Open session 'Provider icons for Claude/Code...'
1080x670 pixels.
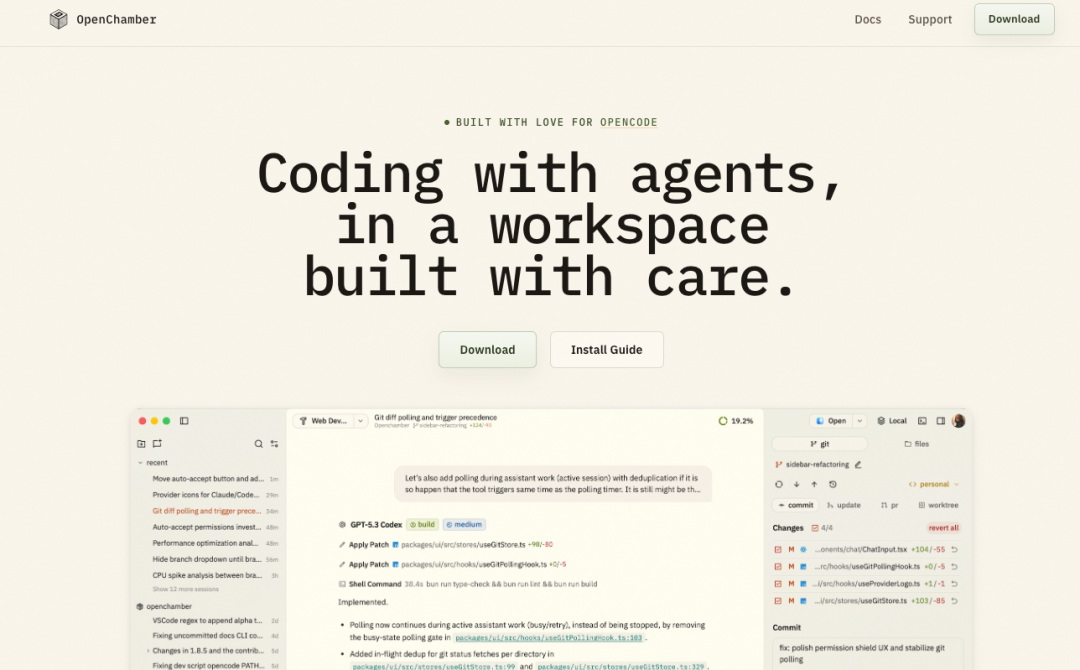pyautogui.click(x=205, y=495)
